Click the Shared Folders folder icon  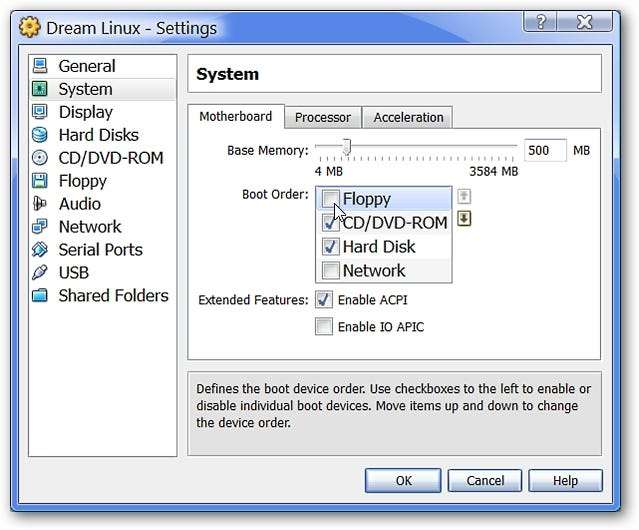coord(40,295)
